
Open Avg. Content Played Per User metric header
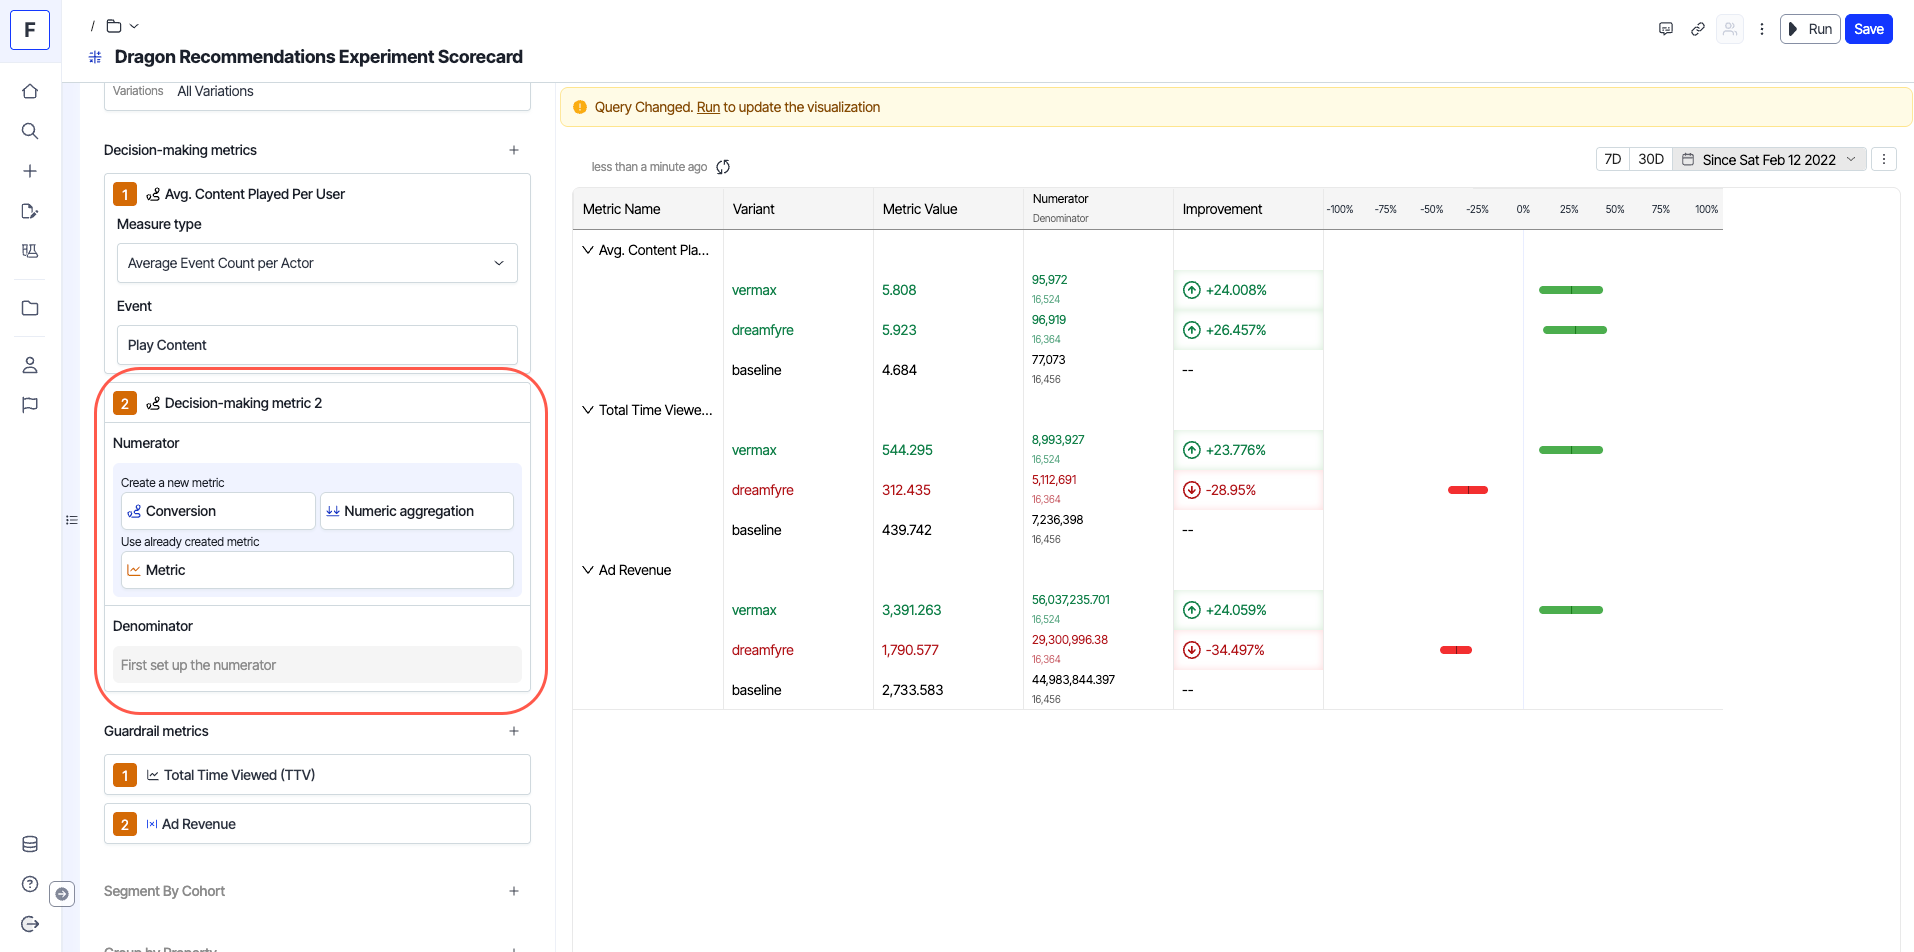click(x=317, y=194)
